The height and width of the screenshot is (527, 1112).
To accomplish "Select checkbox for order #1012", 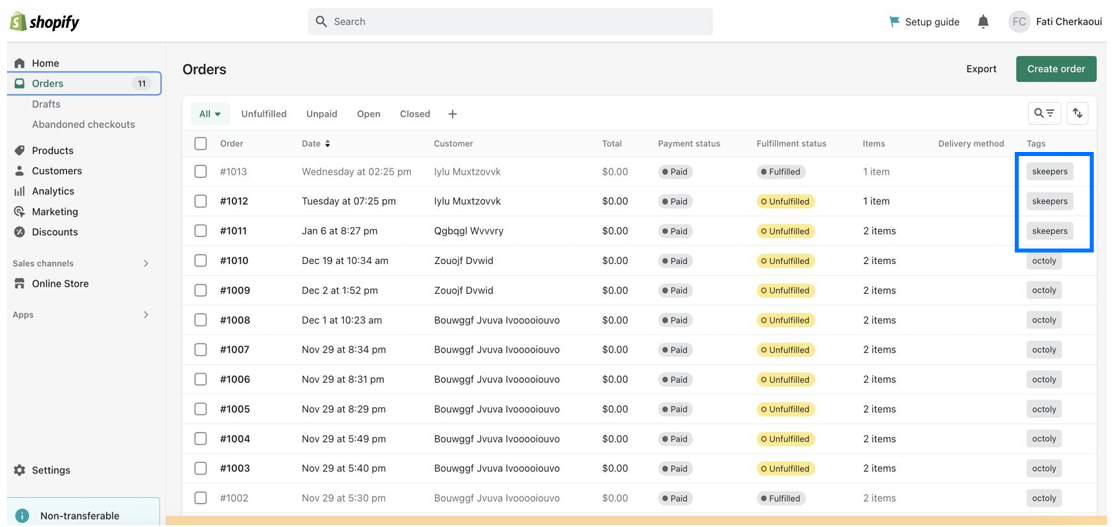I will point(201,201).
